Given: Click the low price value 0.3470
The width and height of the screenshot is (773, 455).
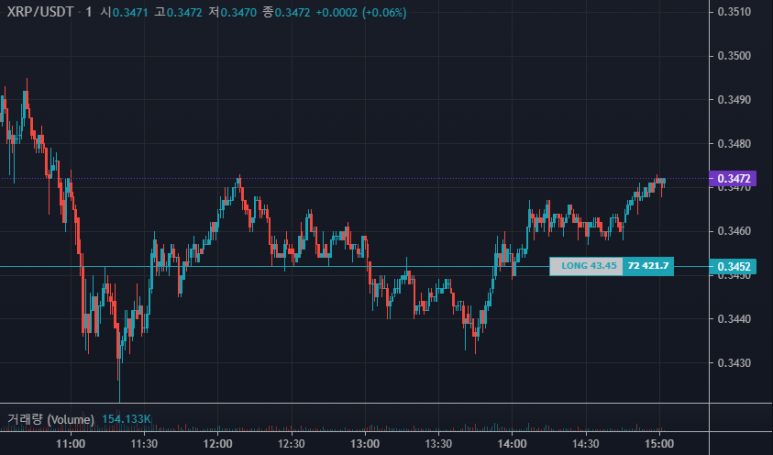Looking at the screenshot, I should coord(239,12).
